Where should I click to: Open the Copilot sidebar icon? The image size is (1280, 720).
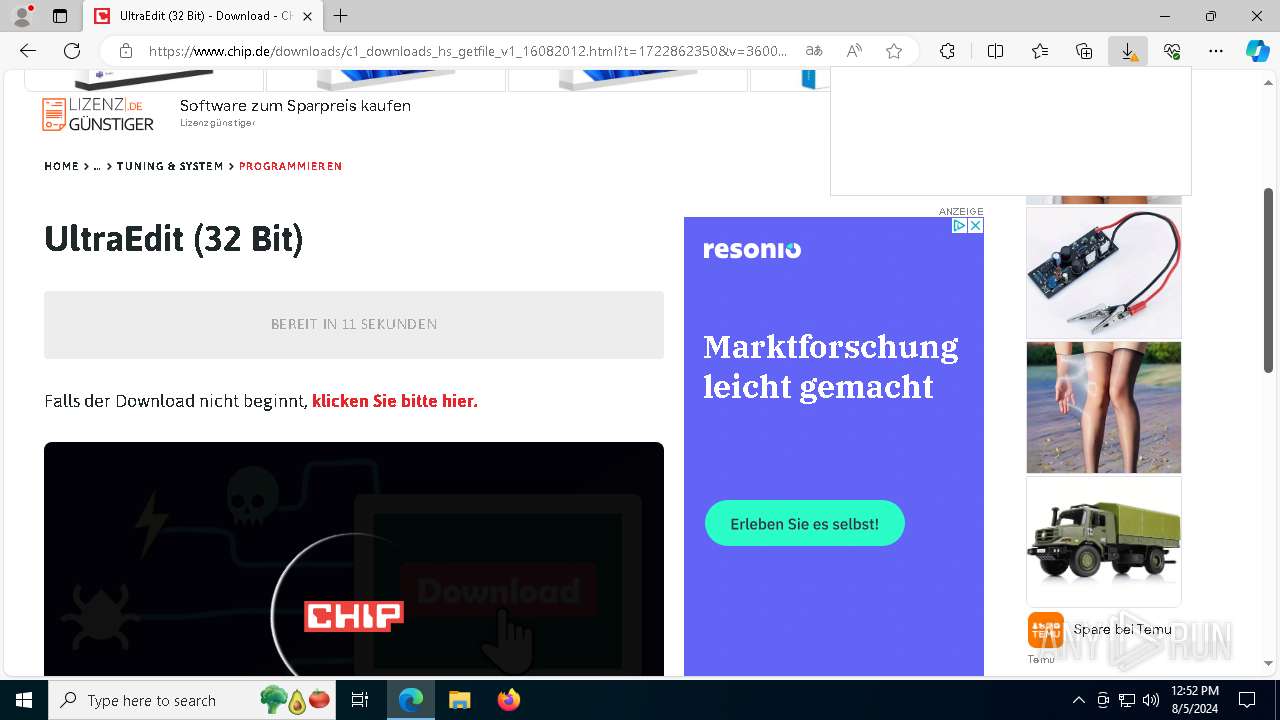pos(1258,51)
